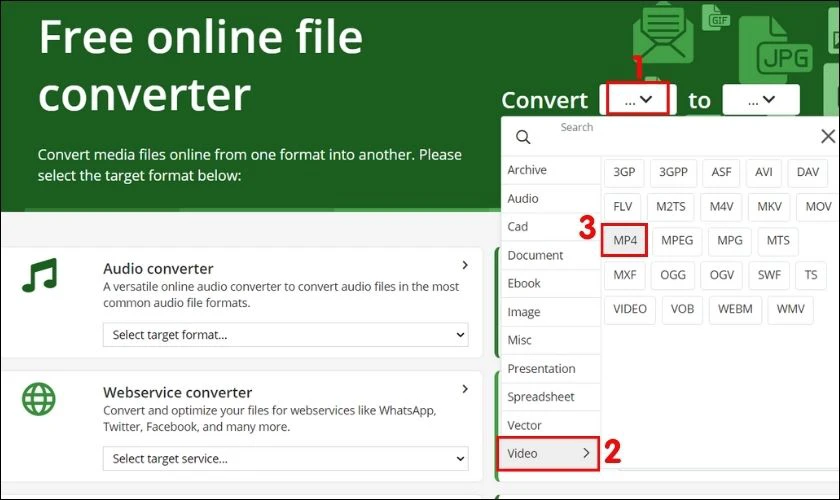Click the search magnifier icon
840x500 pixels.
[523, 137]
